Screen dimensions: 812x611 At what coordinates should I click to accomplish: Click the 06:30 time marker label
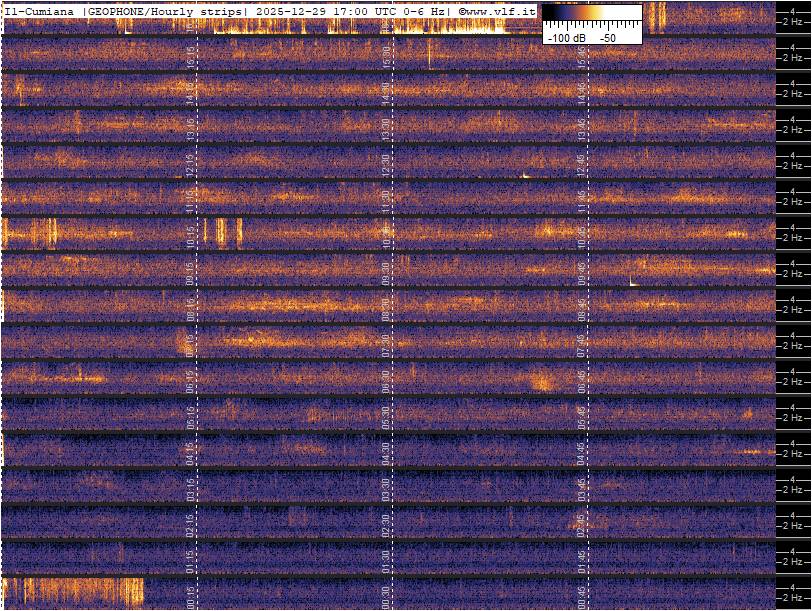point(386,380)
